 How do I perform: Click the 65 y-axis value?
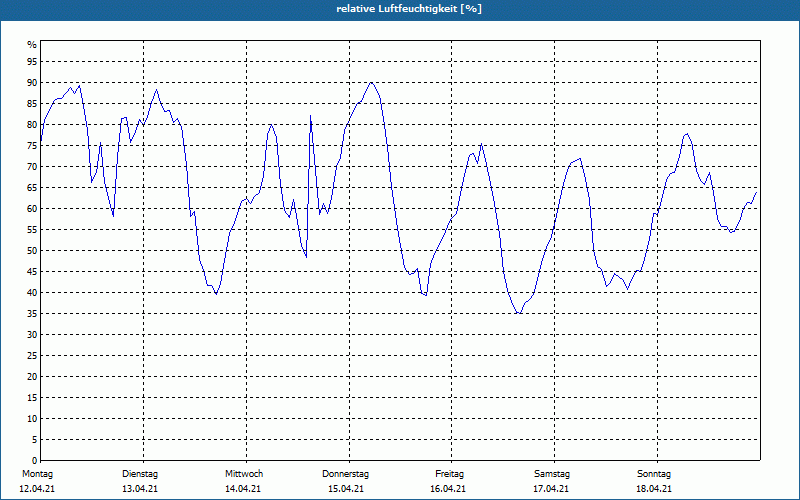(x=32, y=188)
